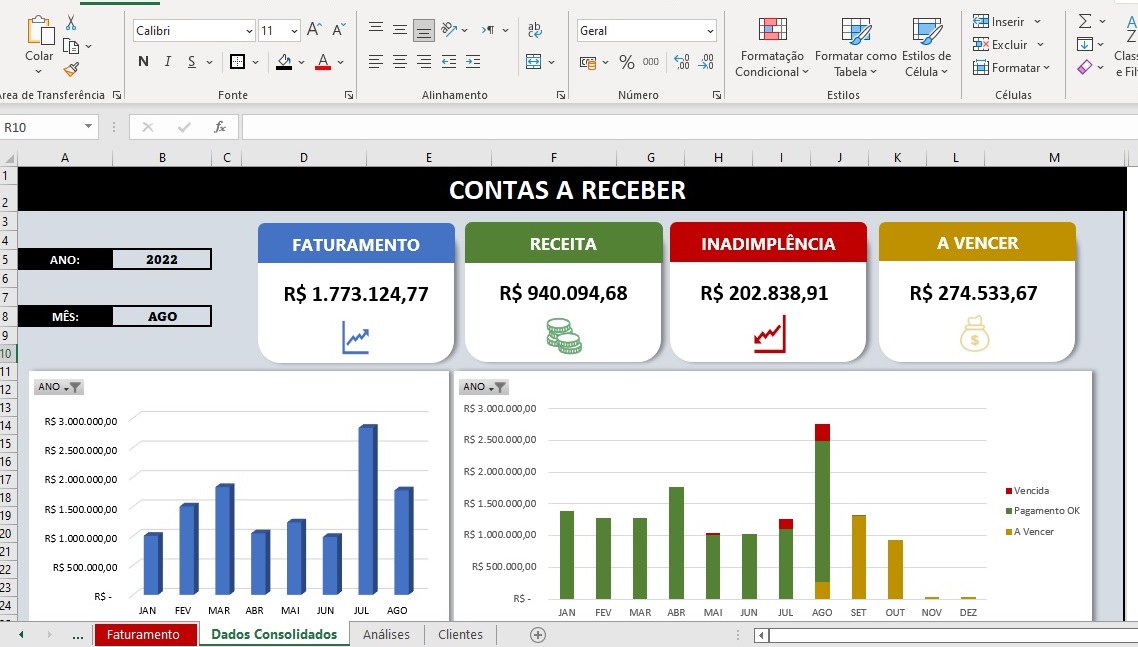1138x647 pixels.
Task: Click merge and center icon
Action: point(533,62)
